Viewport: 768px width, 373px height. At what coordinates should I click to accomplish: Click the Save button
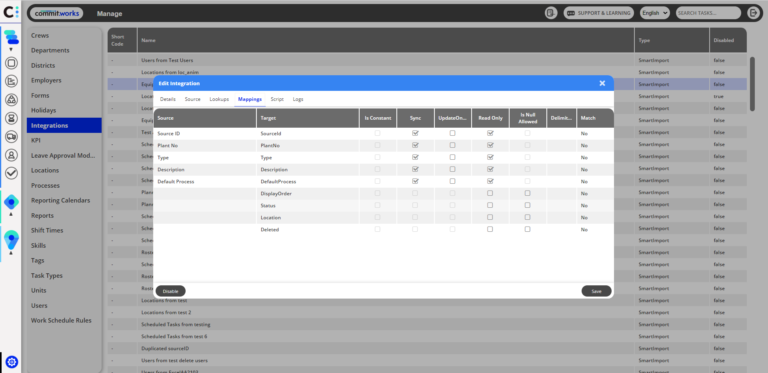596,291
